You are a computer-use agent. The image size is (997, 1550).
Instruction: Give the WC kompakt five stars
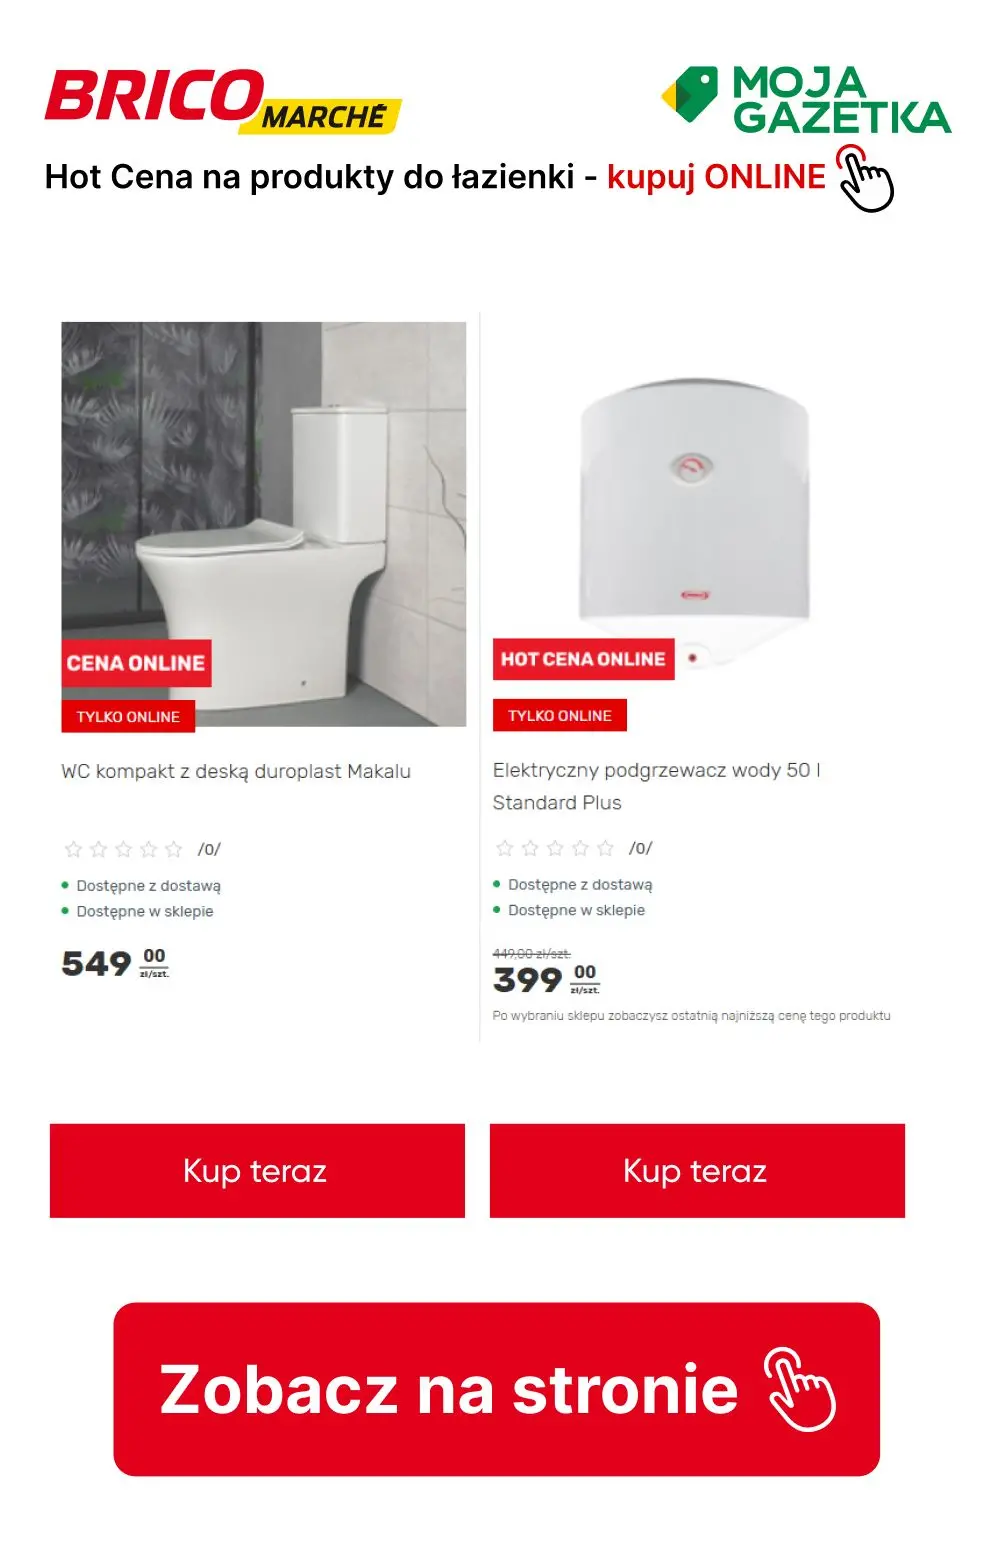point(174,849)
